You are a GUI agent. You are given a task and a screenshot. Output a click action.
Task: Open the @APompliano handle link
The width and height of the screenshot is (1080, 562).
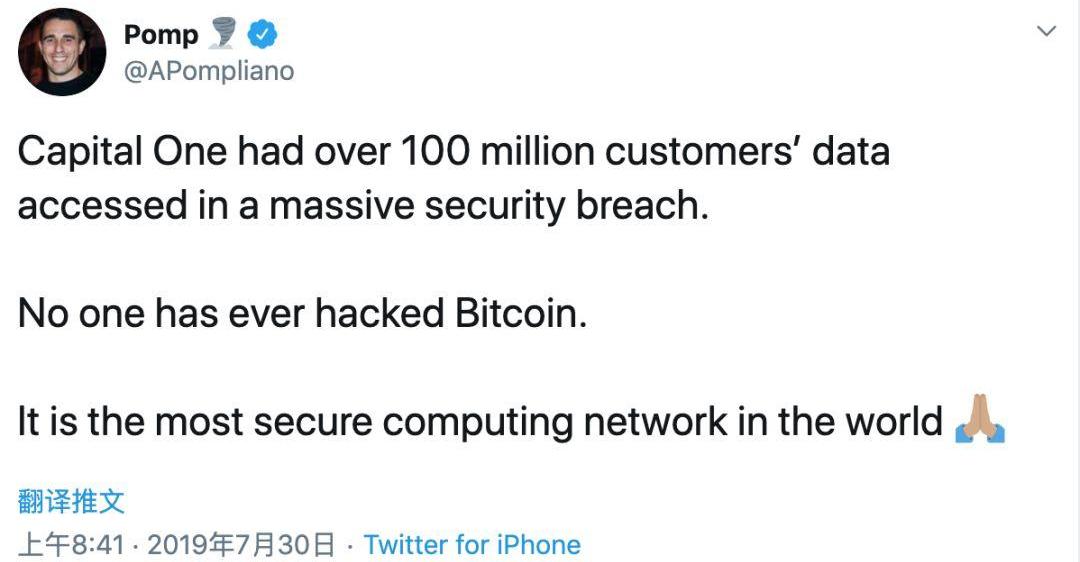point(208,71)
